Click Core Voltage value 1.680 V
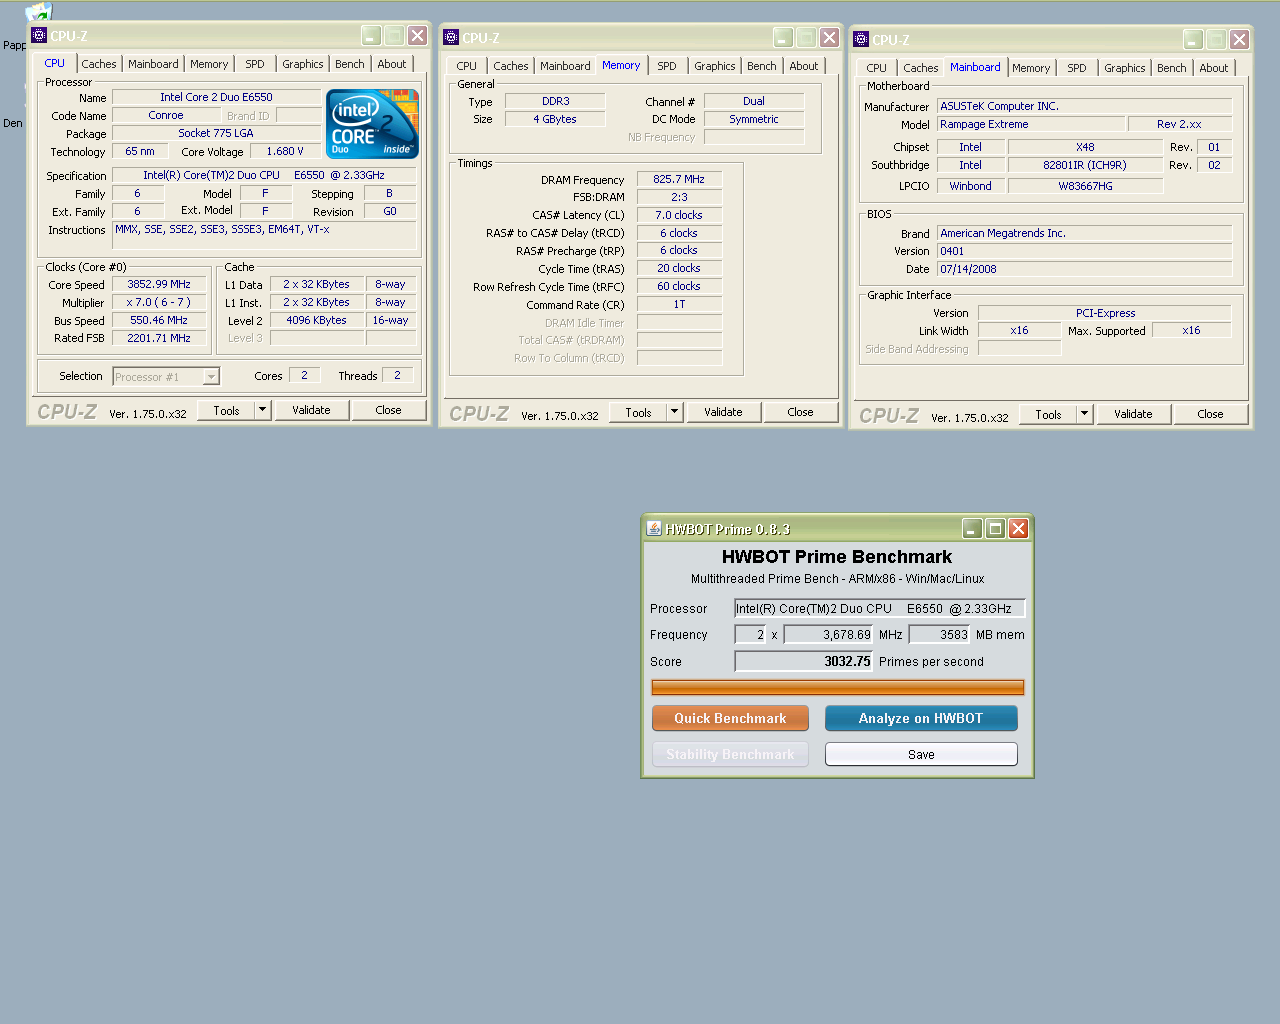 [x=285, y=151]
